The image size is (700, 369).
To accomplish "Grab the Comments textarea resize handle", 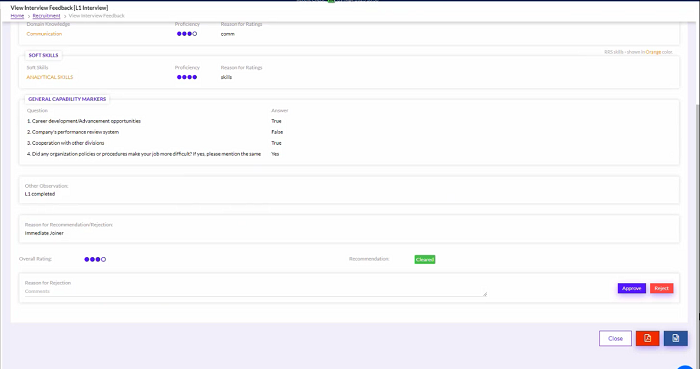I will tap(485, 294).
